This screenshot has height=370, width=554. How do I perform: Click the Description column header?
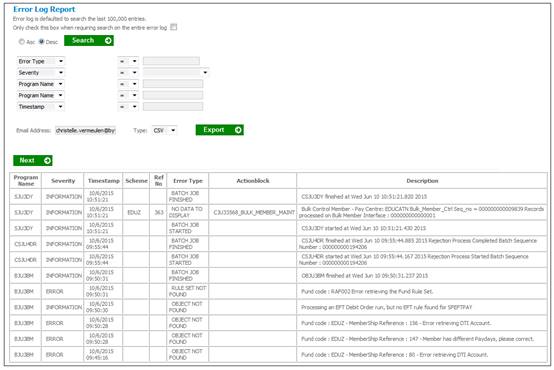422,181
